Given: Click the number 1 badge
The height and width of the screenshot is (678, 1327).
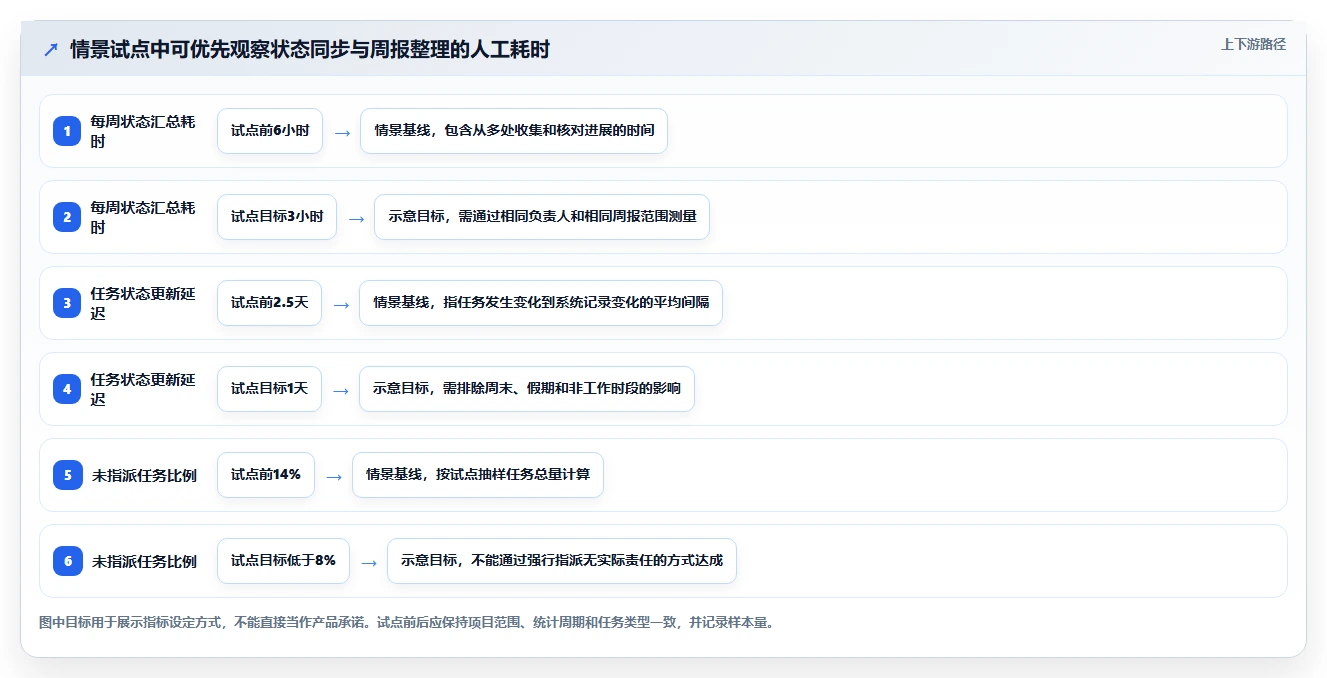Looking at the screenshot, I should (67, 131).
